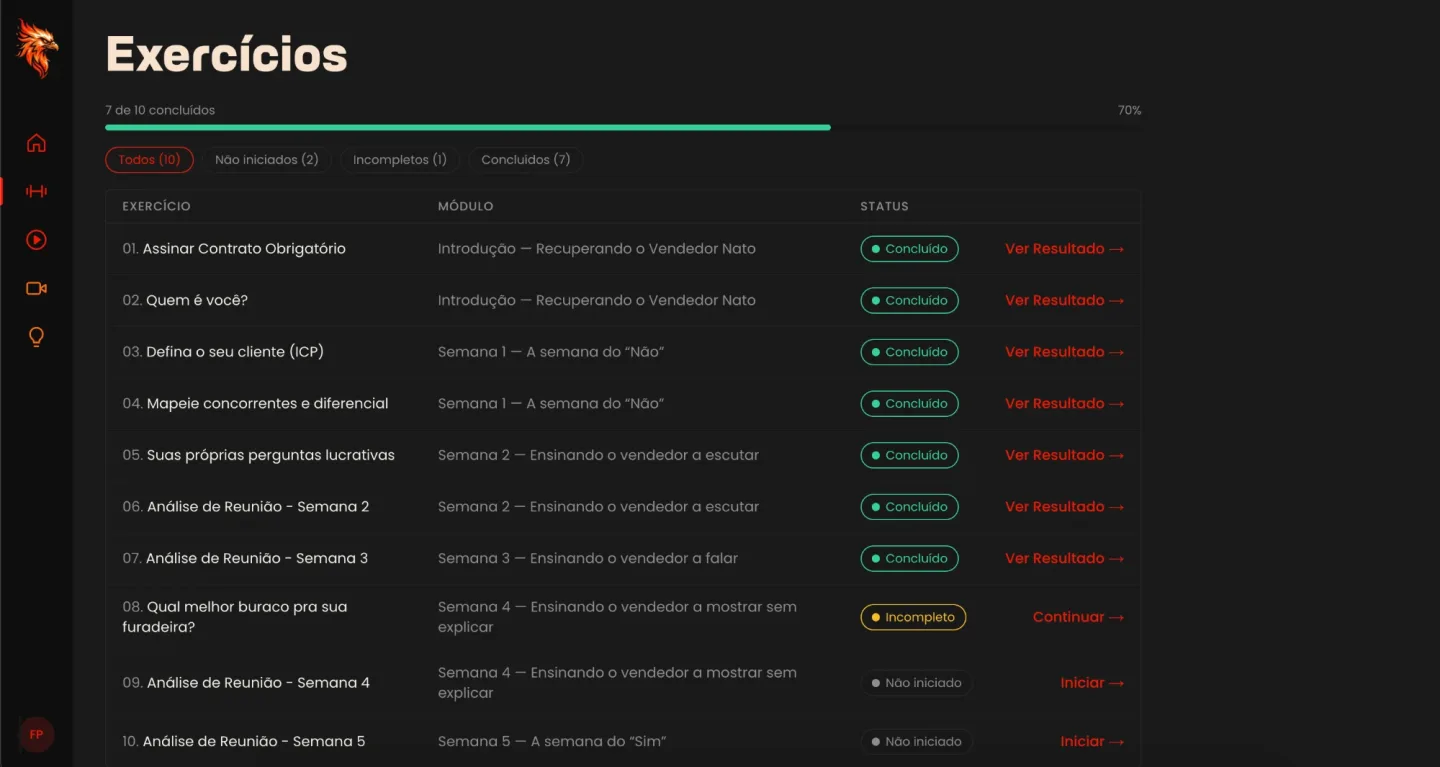Viewport: 1440px width, 767px height.
Task: Open exercise 04. Mapeie concorrentes e diferencial
Action: pyautogui.click(x=255, y=404)
